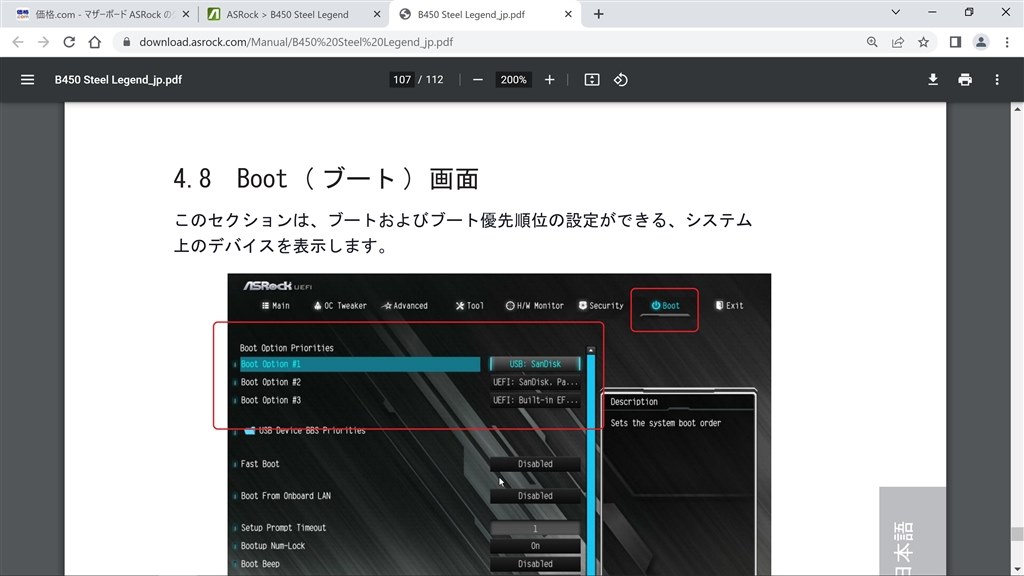Click USB Device BBS Priorities text
Screen dimensions: 1024x576
(312, 430)
